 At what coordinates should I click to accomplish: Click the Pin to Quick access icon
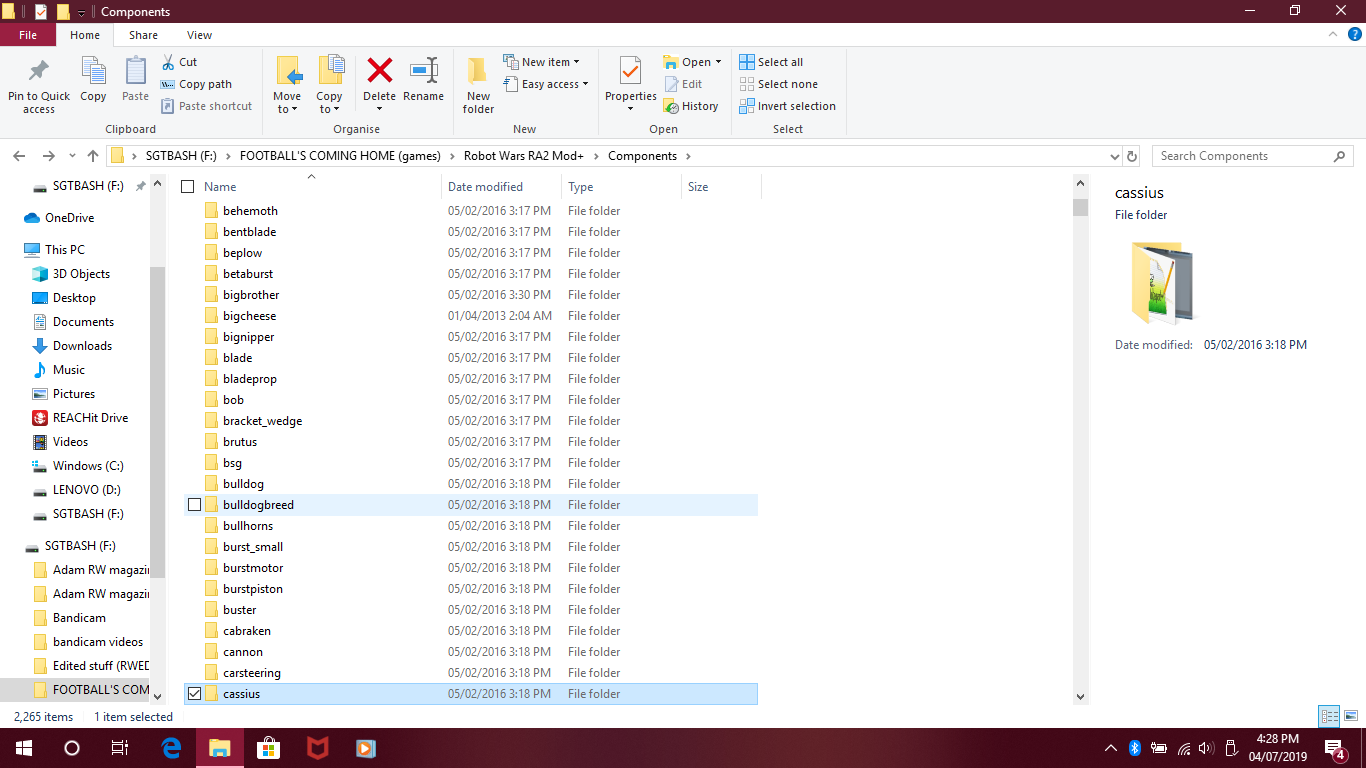39,72
